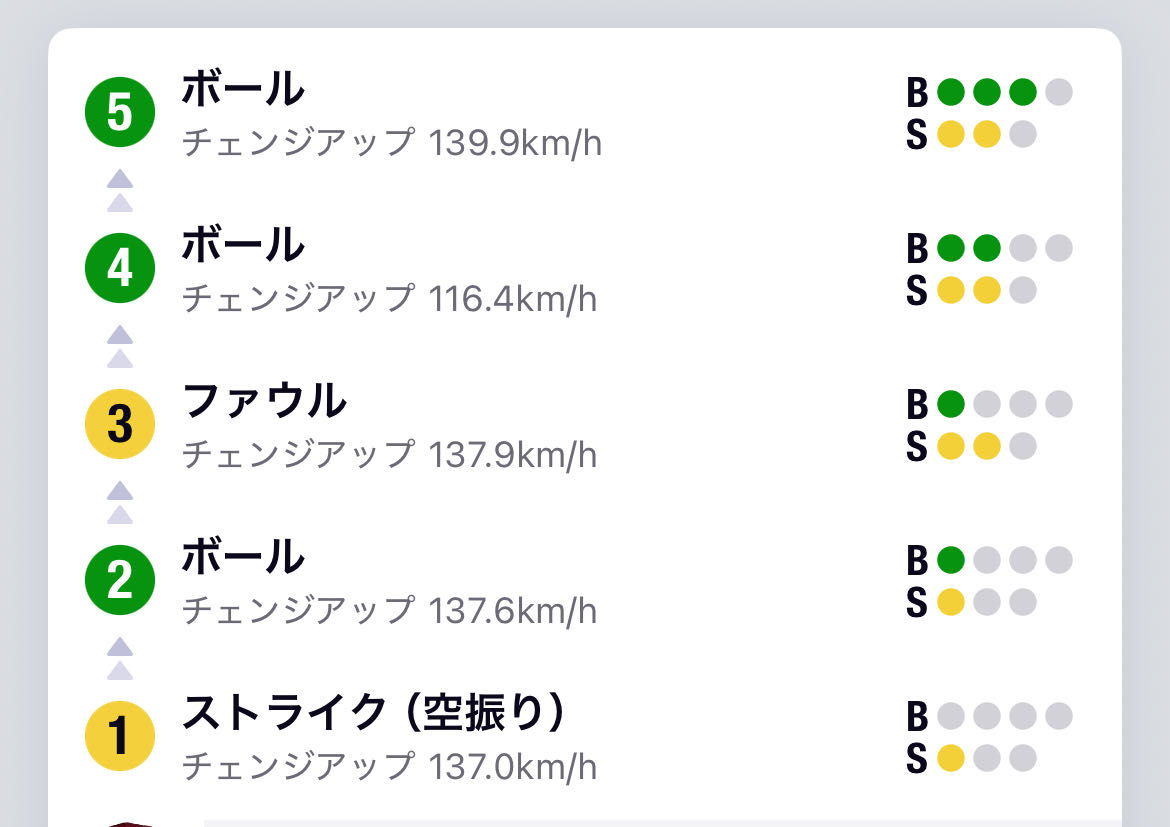Click the green pitch number 4 badge
The height and width of the screenshot is (827, 1170).
(x=119, y=267)
